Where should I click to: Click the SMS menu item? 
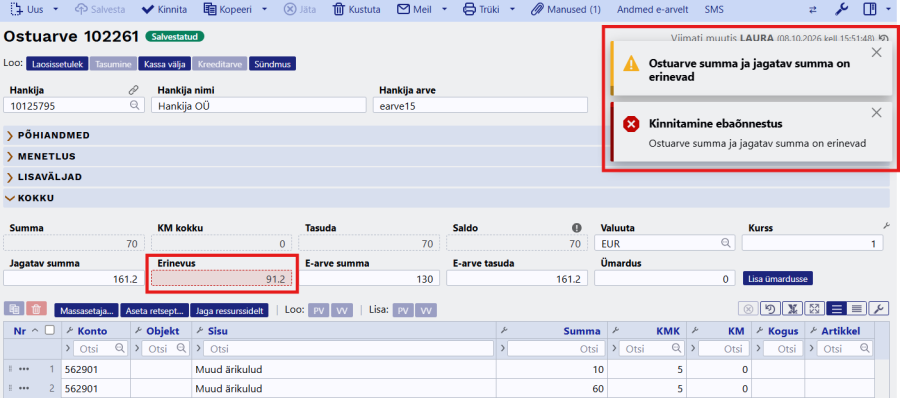[713, 9]
